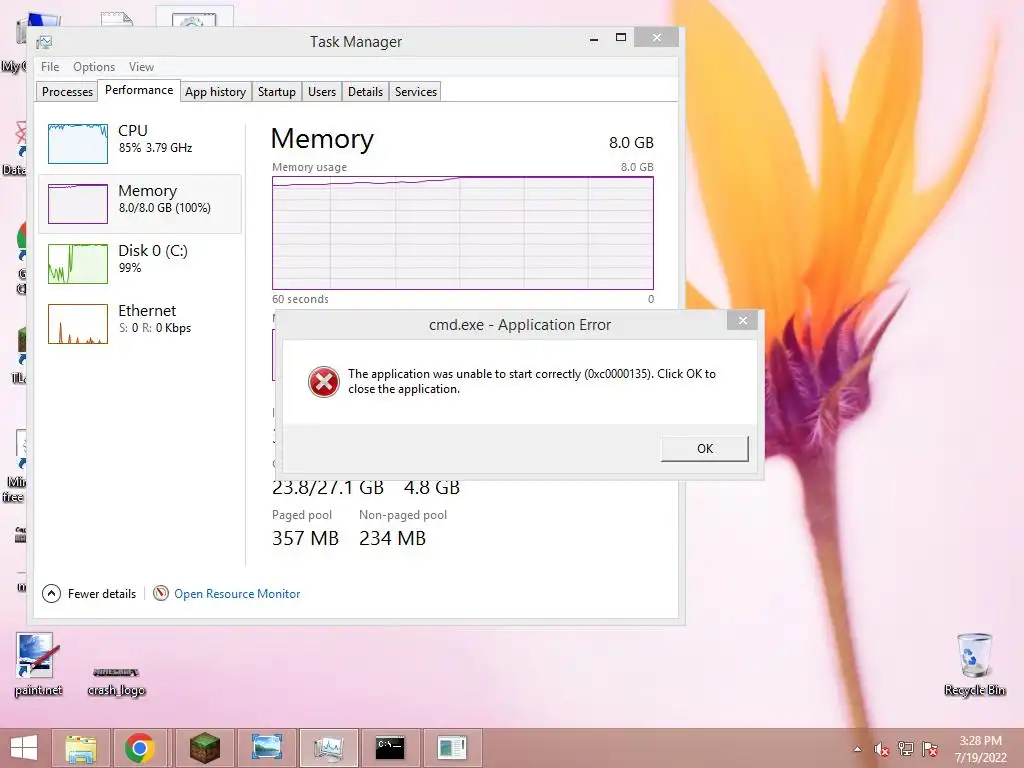Select the paint.net desktop shortcut
This screenshot has height=768, width=1024.
38,665
